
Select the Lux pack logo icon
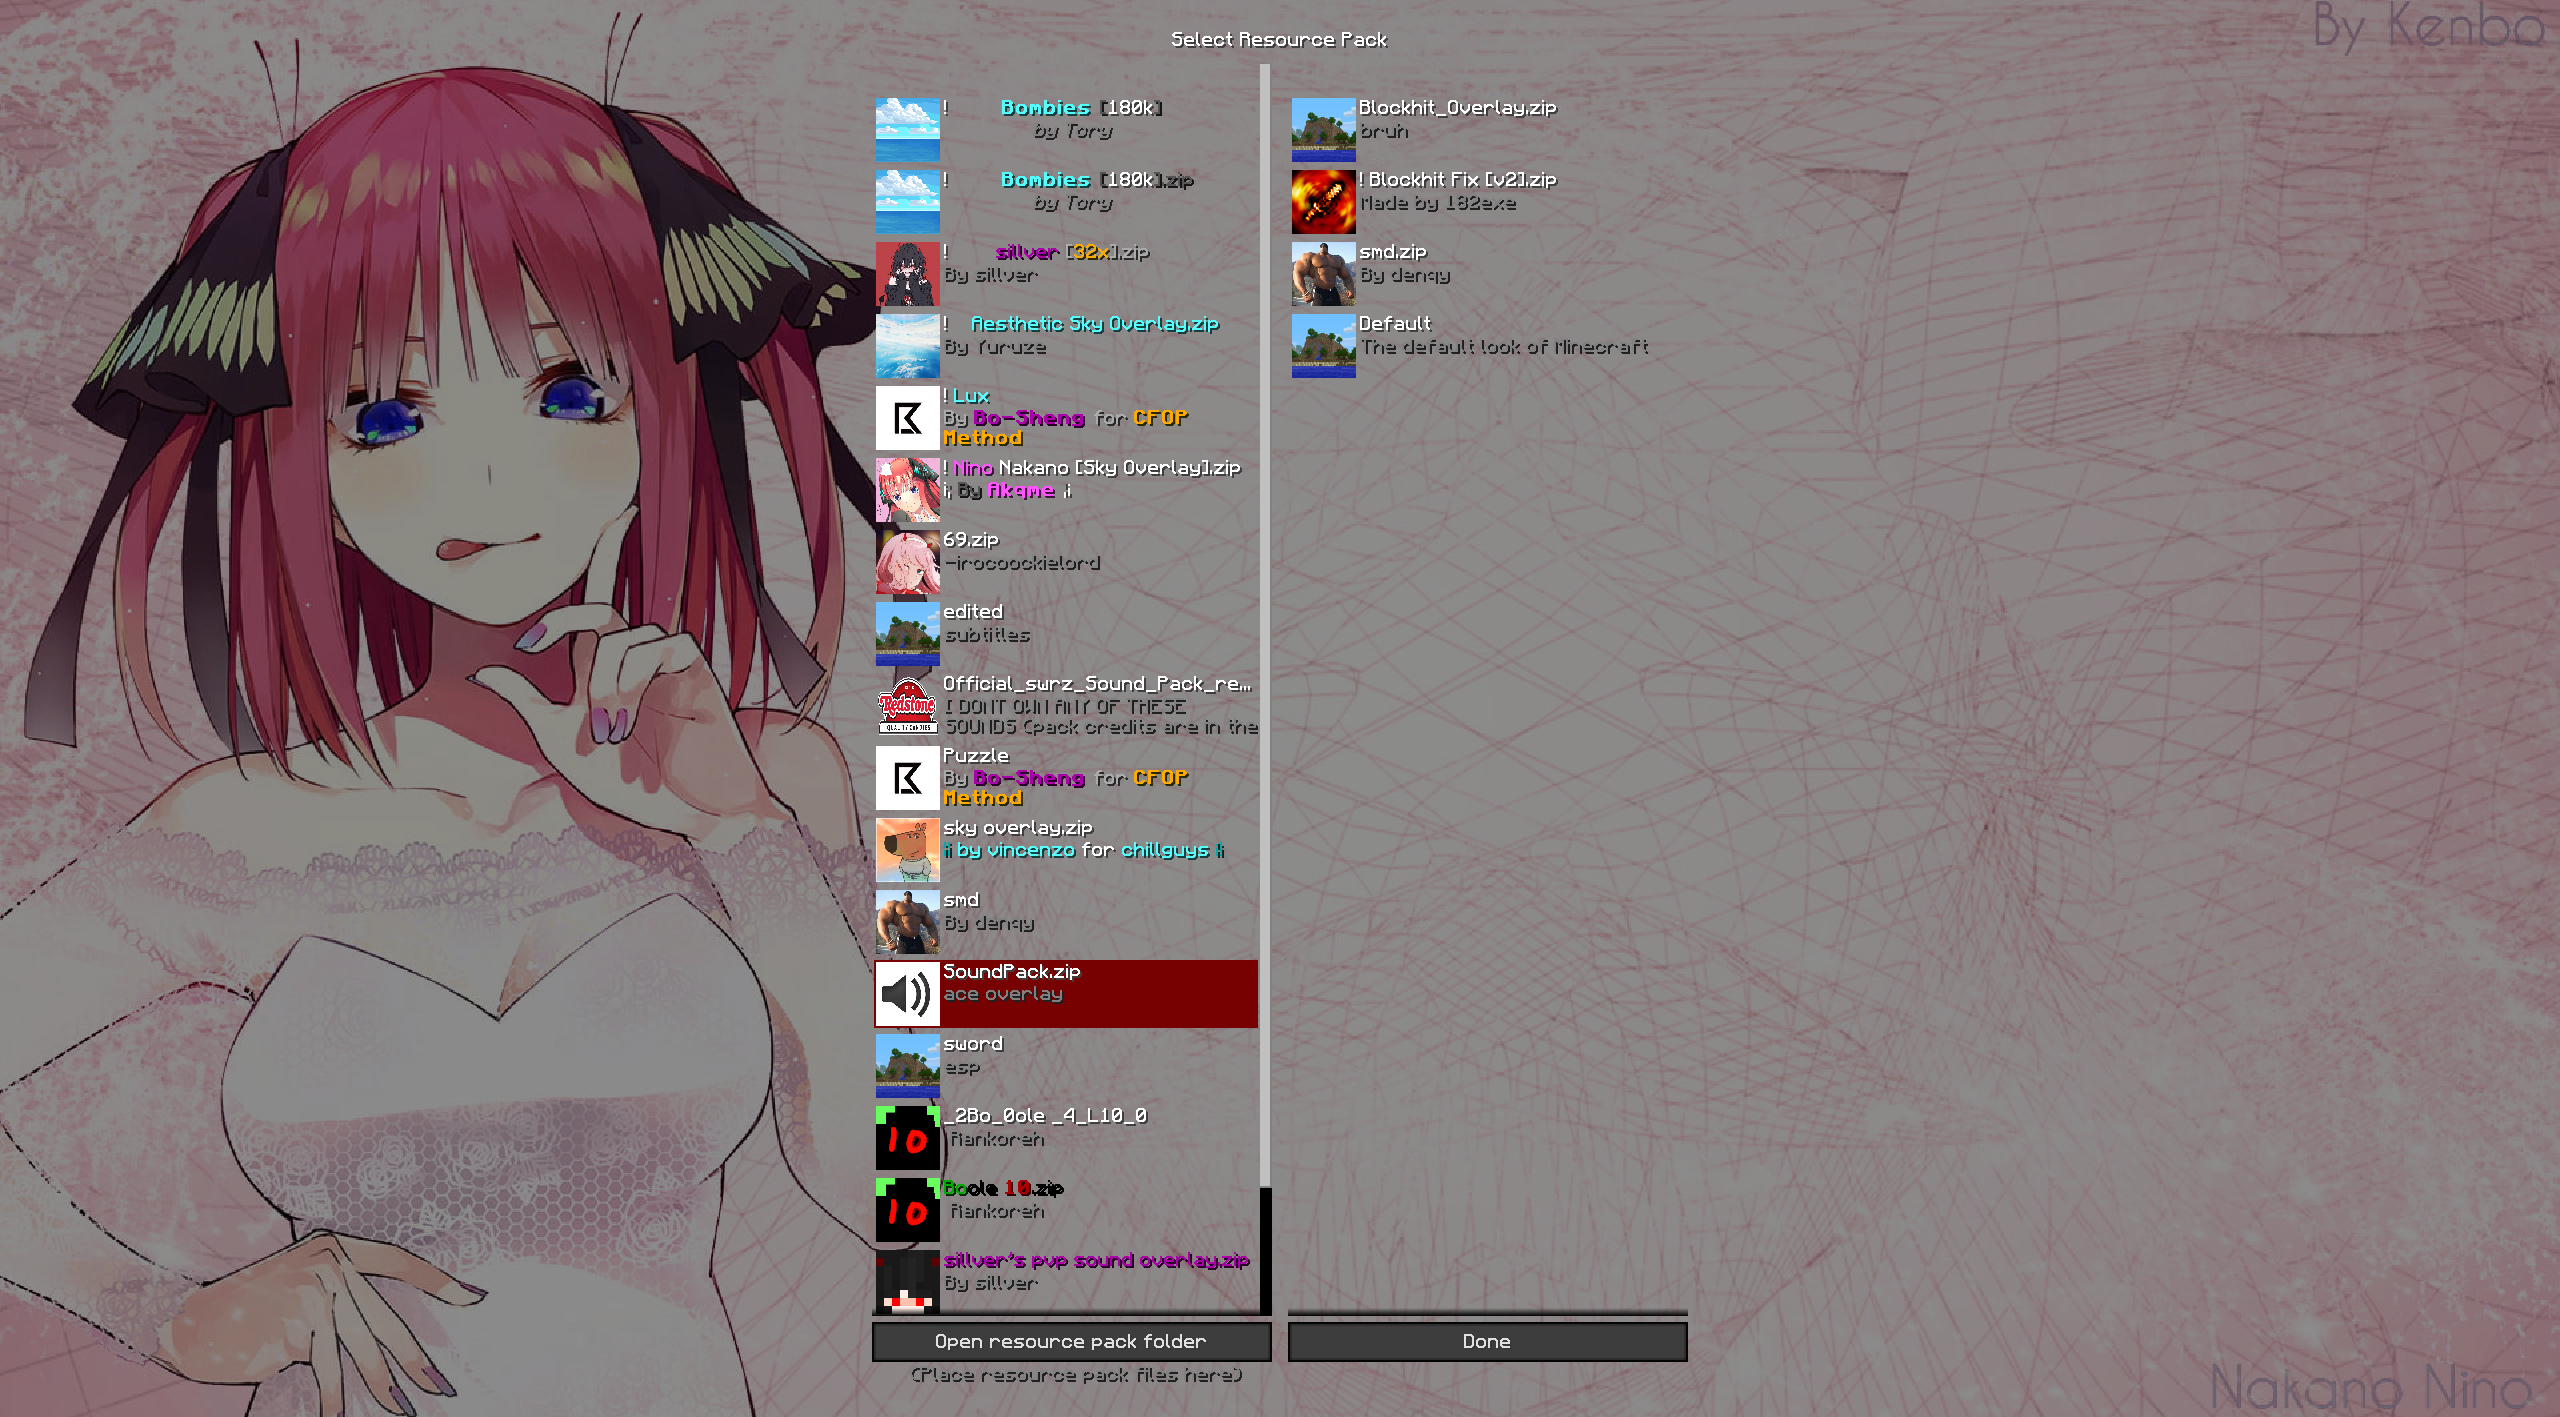pyautogui.click(x=908, y=418)
